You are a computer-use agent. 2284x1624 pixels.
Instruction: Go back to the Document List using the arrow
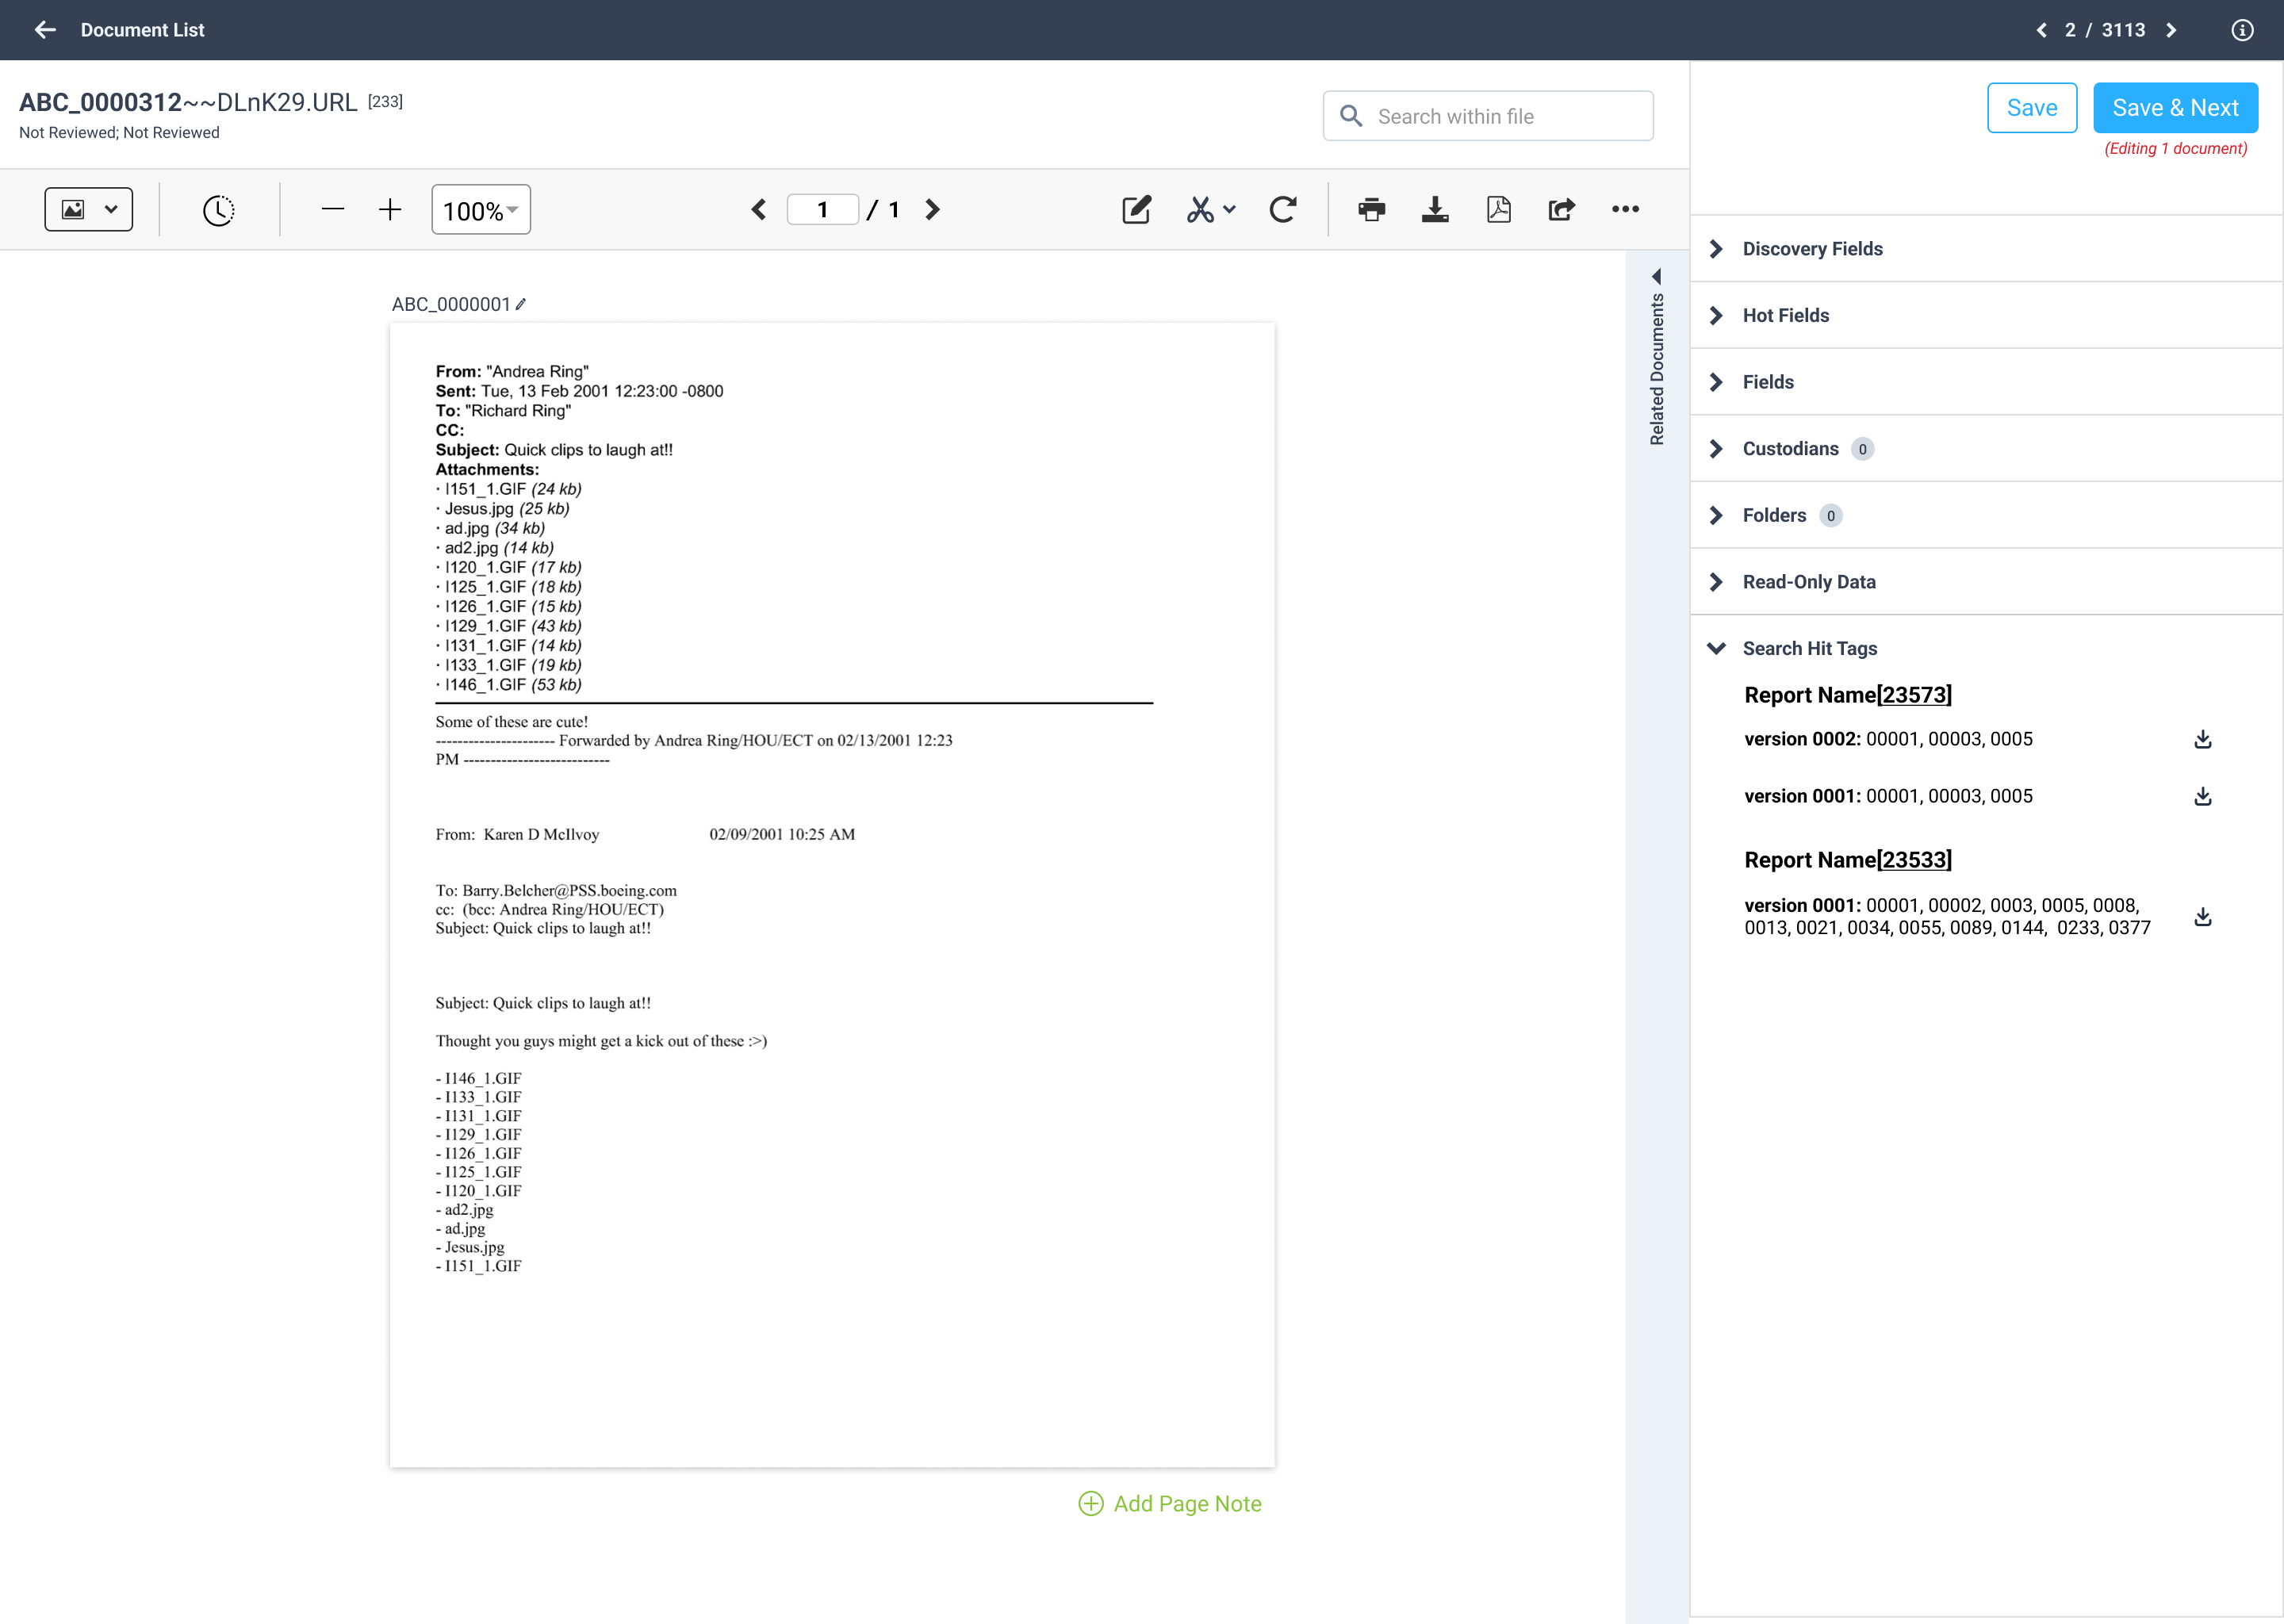tap(45, 30)
